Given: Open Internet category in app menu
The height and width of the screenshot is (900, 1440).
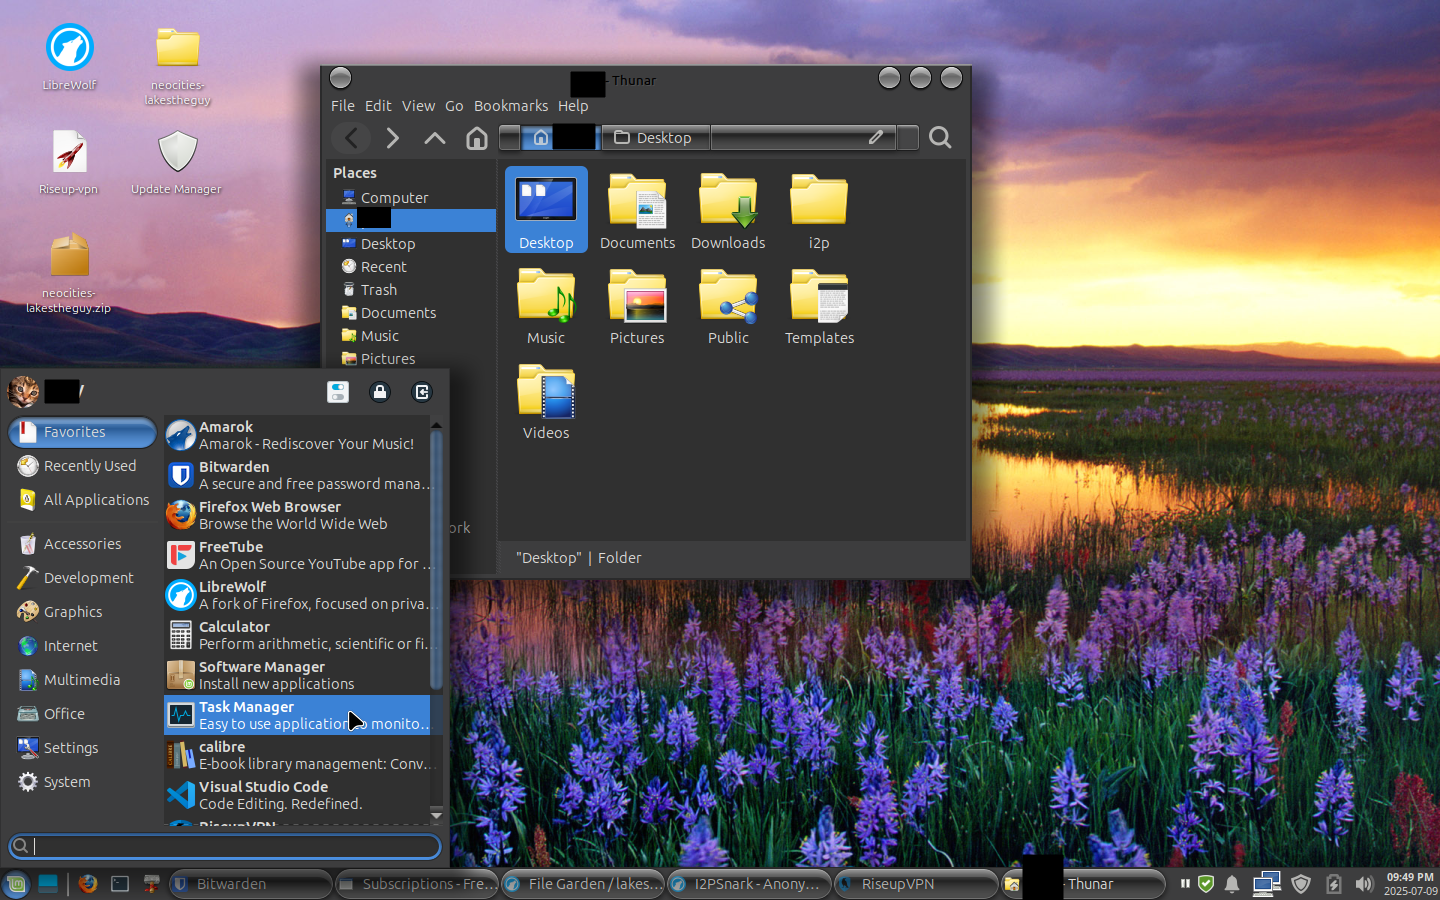Looking at the screenshot, I should pos(82,646).
